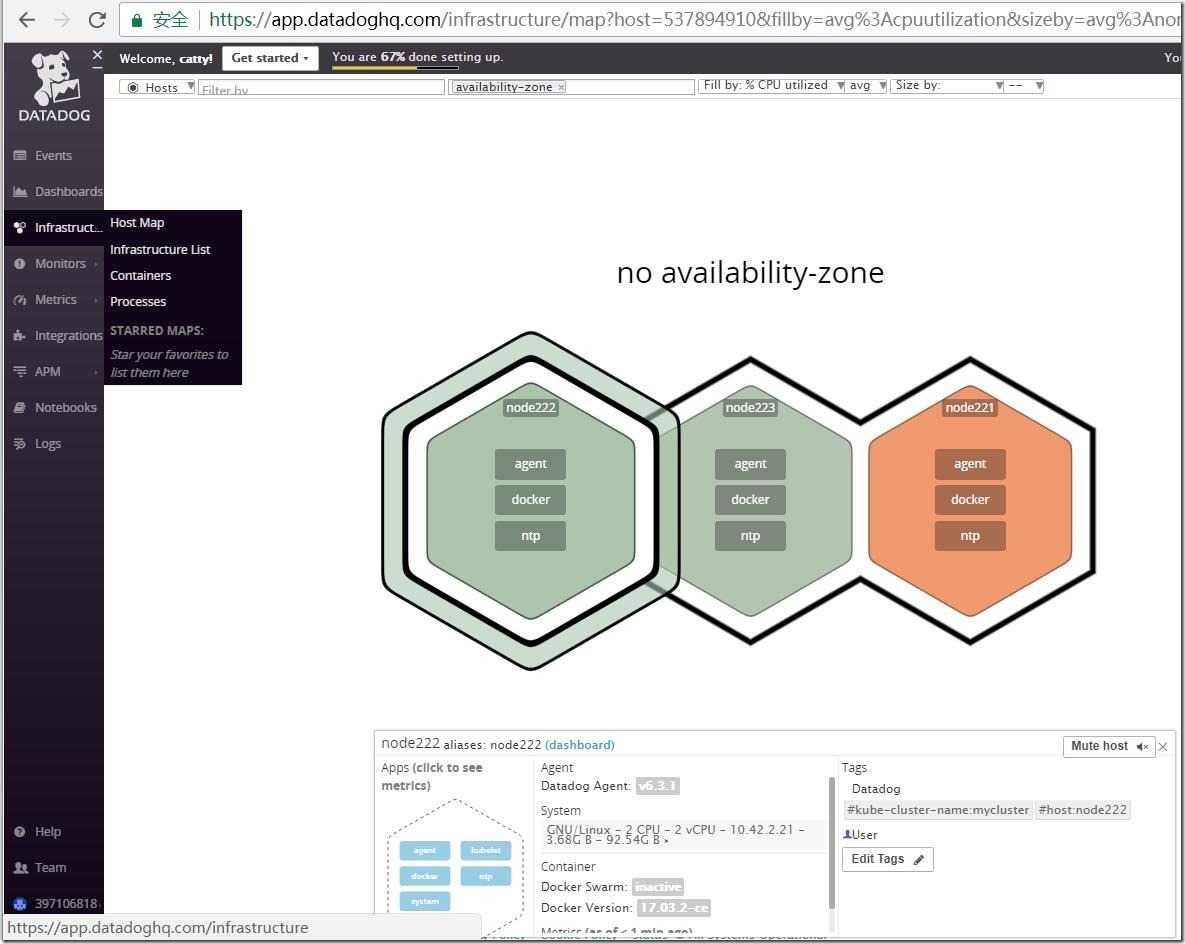Click the Infrastructure sidebar icon
The height and width of the screenshot is (944, 1185).
20,227
